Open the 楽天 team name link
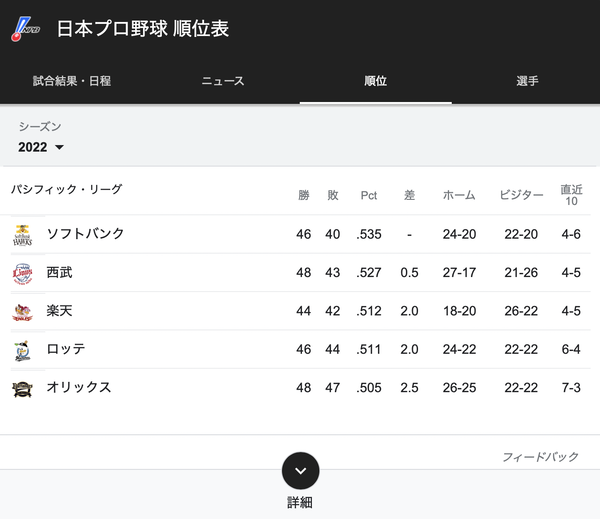The image size is (600, 519). 59,310
